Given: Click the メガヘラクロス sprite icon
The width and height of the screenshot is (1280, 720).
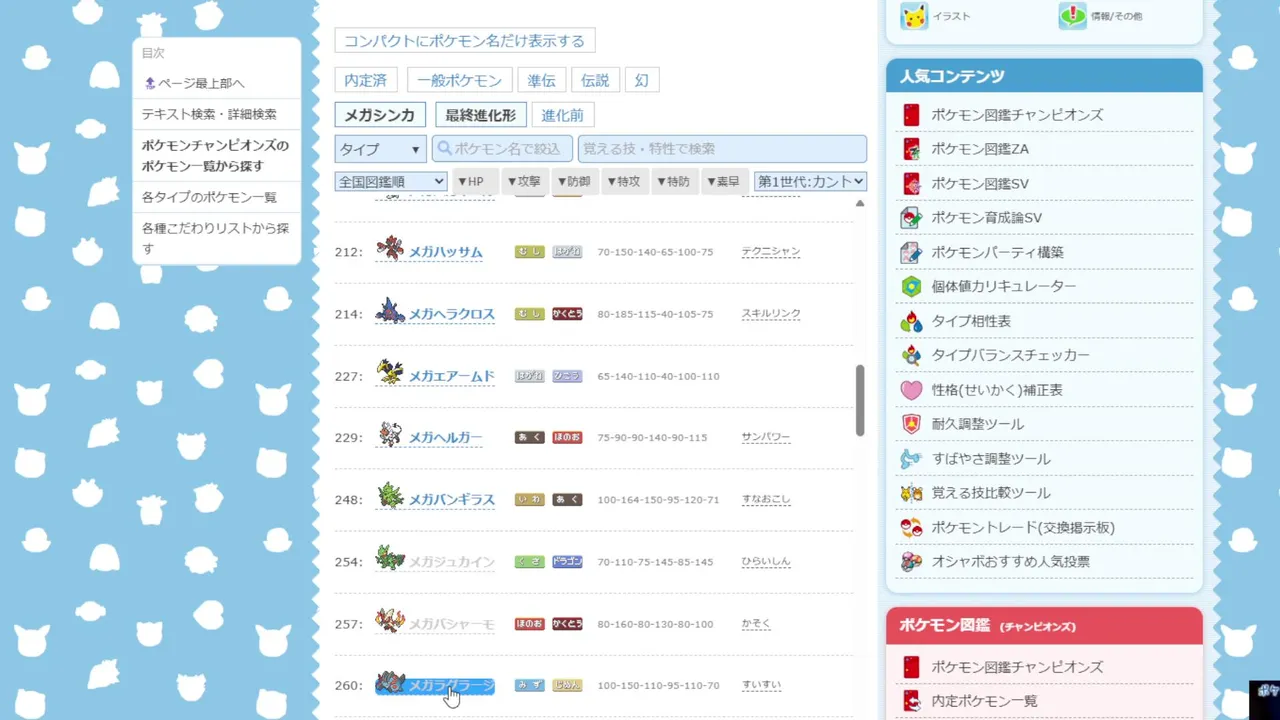Looking at the screenshot, I should coord(390,312).
